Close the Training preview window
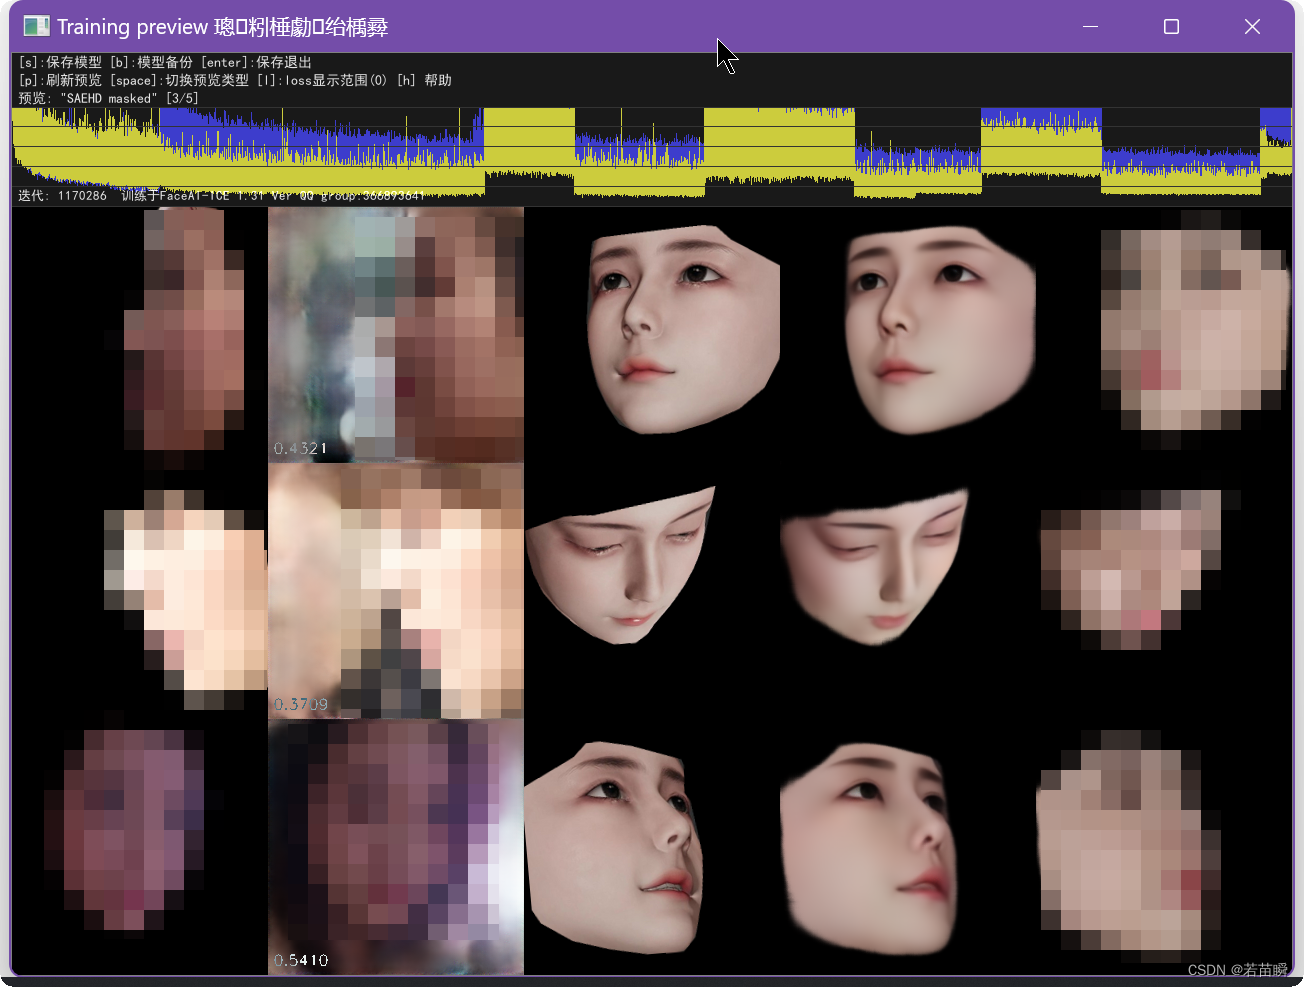The image size is (1304, 987). 1252,27
